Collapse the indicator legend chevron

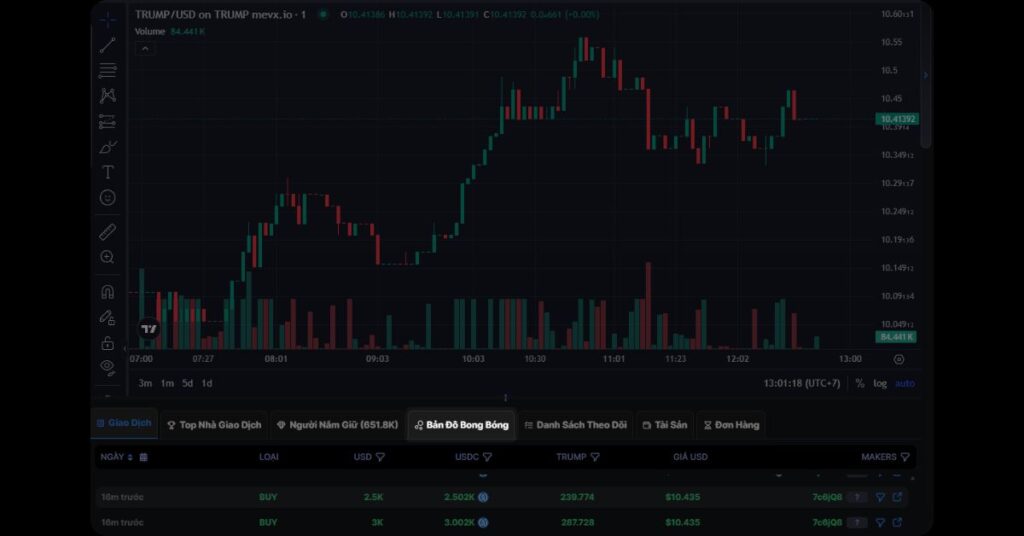click(145, 48)
